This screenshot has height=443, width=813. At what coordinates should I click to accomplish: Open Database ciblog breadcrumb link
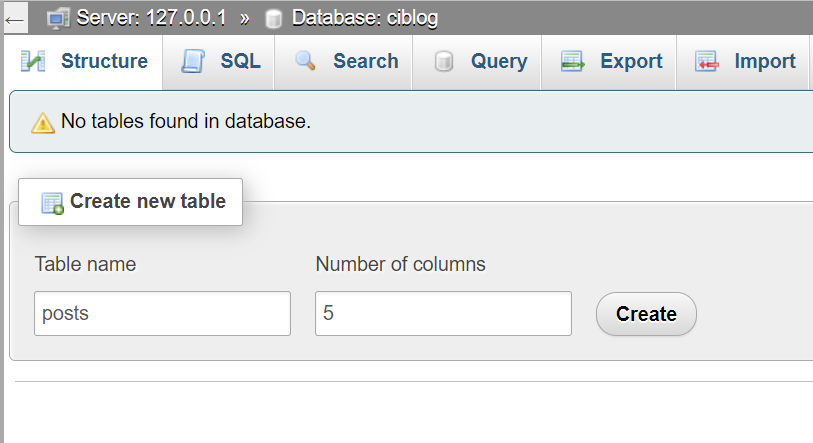click(365, 18)
